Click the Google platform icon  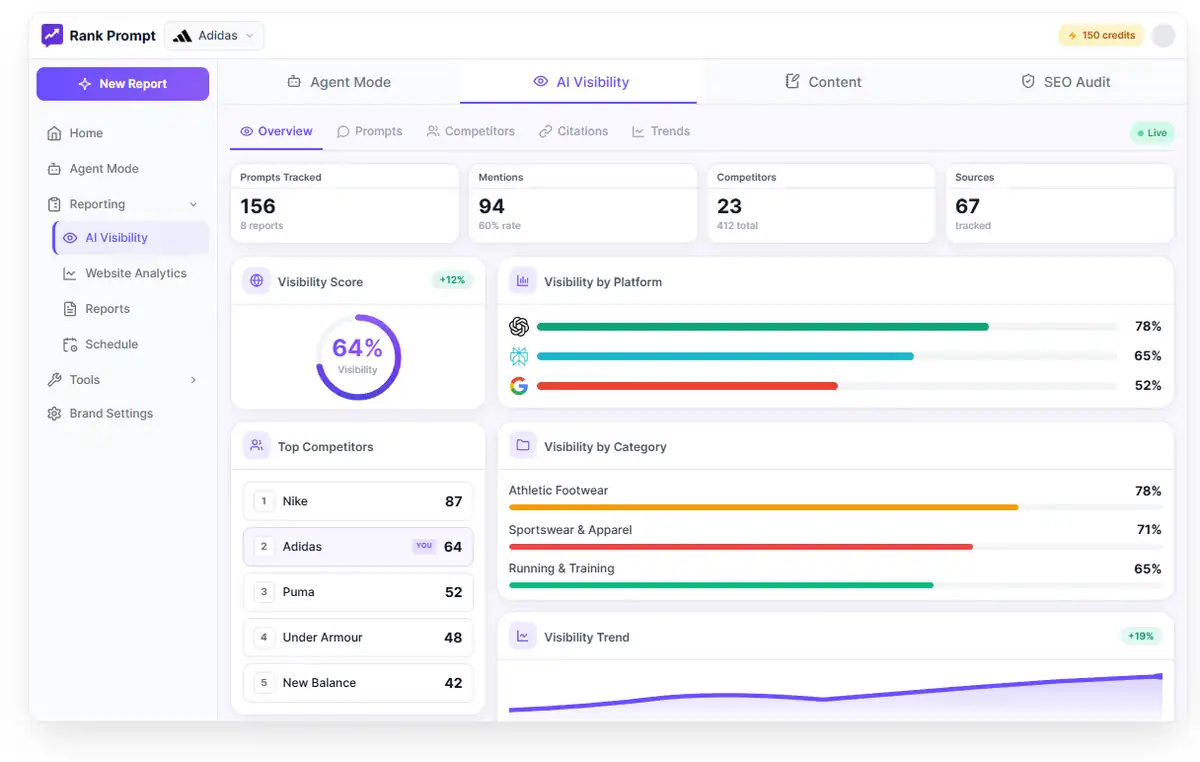518,386
